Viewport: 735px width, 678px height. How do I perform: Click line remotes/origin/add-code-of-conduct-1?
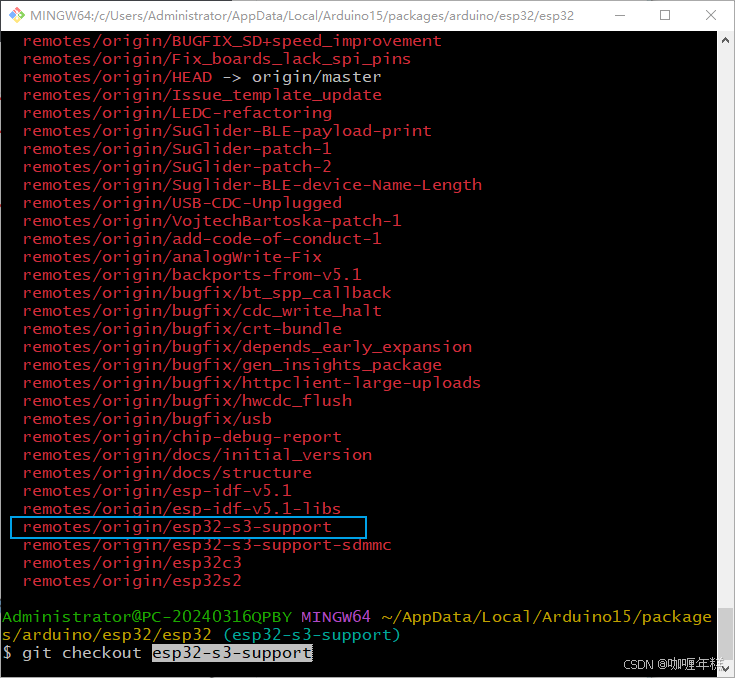click(x=202, y=239)
